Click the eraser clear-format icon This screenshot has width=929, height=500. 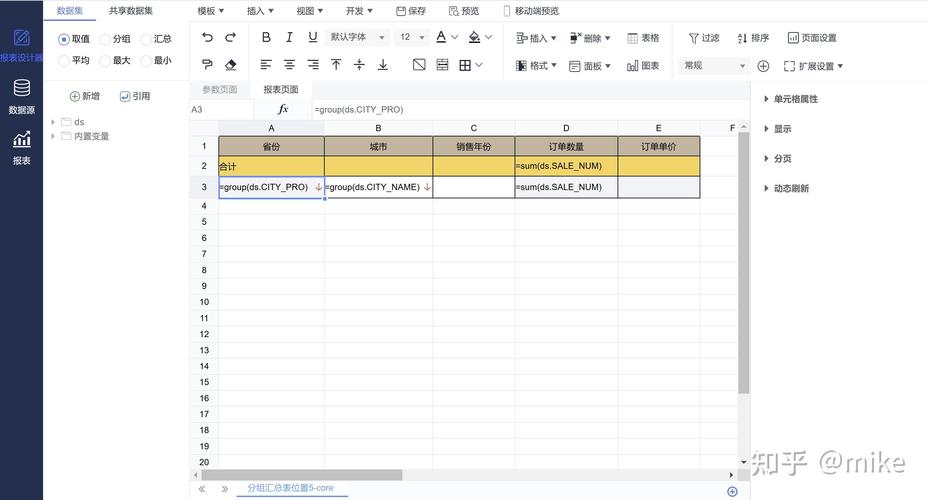(x=231, y=65)
